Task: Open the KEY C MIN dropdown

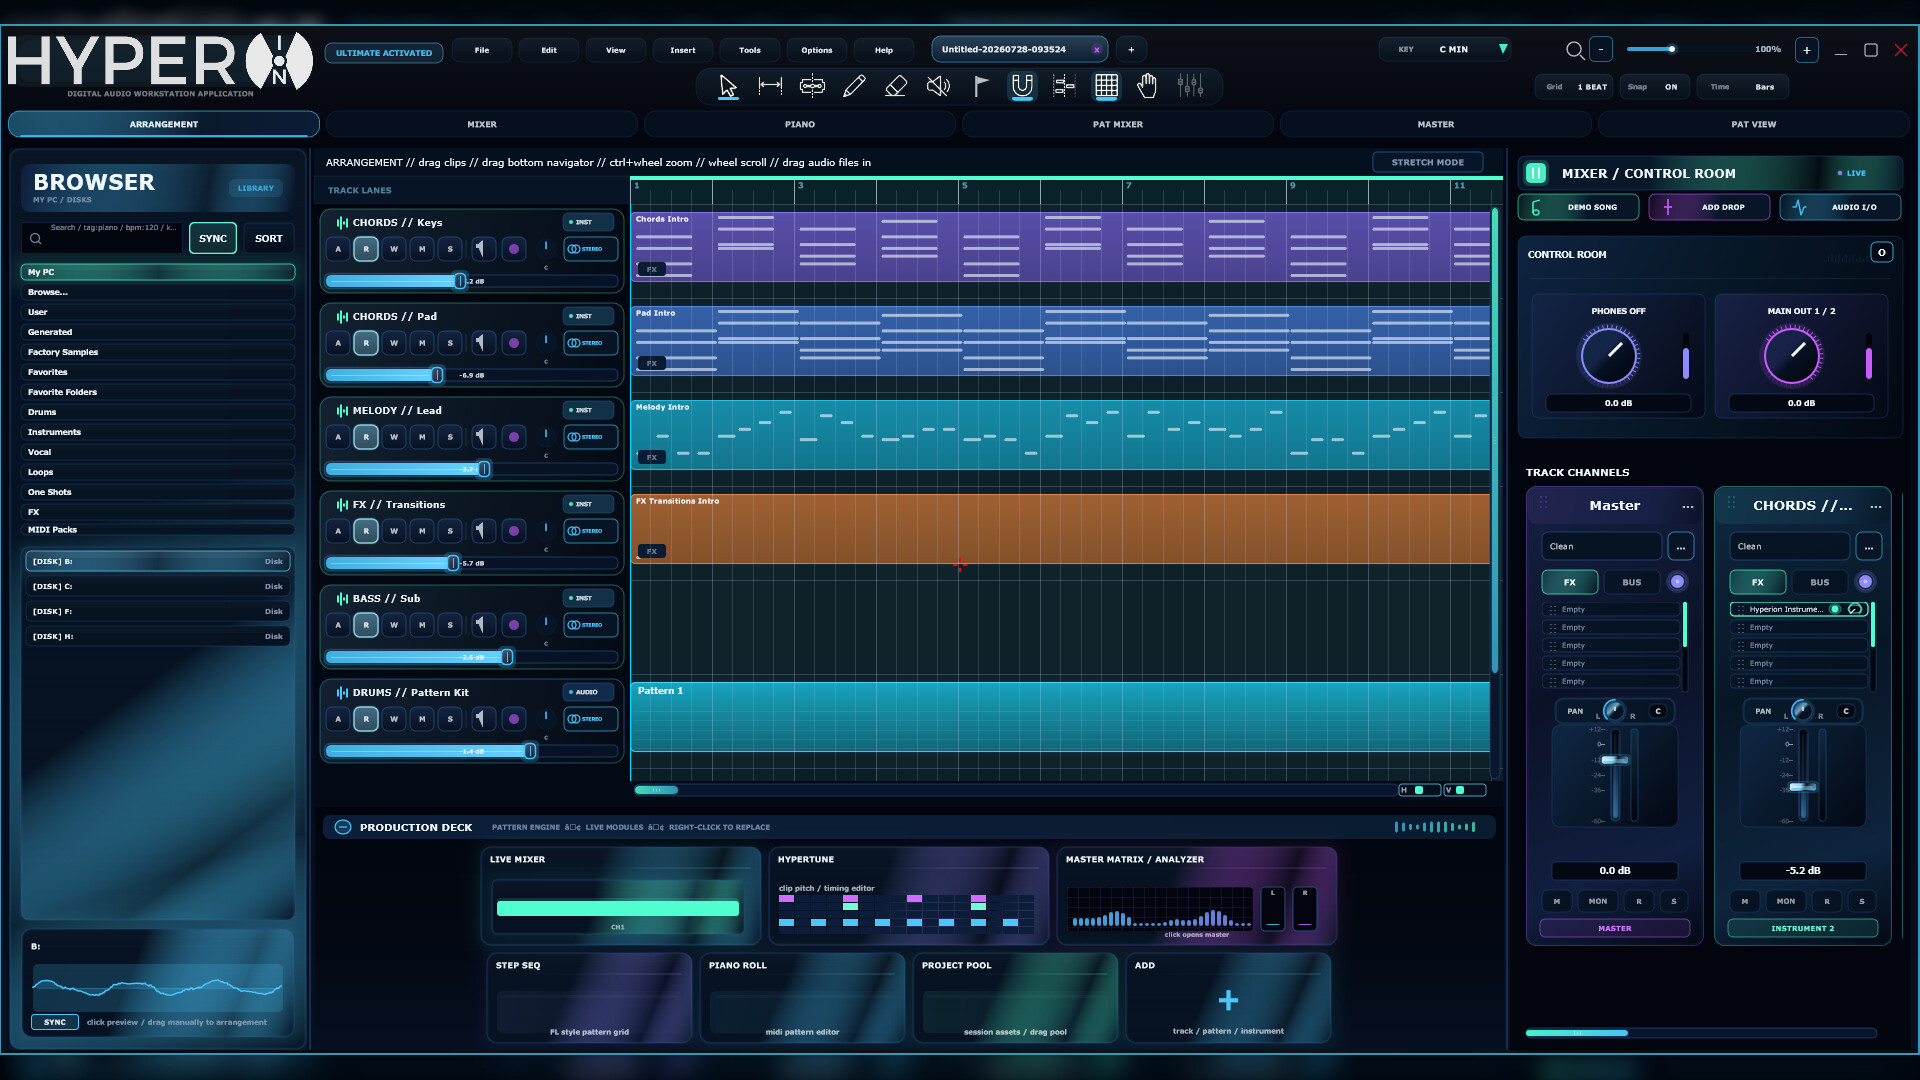Action: pos(1447,49)
